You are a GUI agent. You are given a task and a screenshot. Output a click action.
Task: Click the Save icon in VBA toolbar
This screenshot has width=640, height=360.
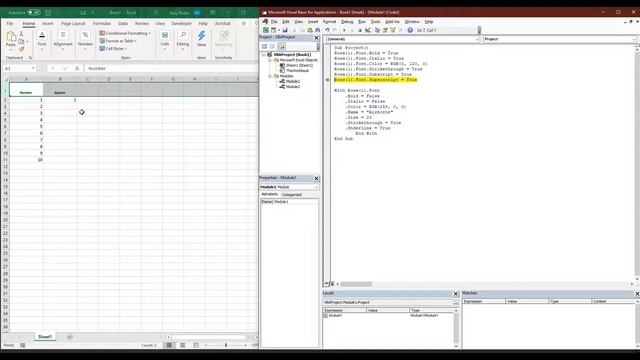point(285,30)
